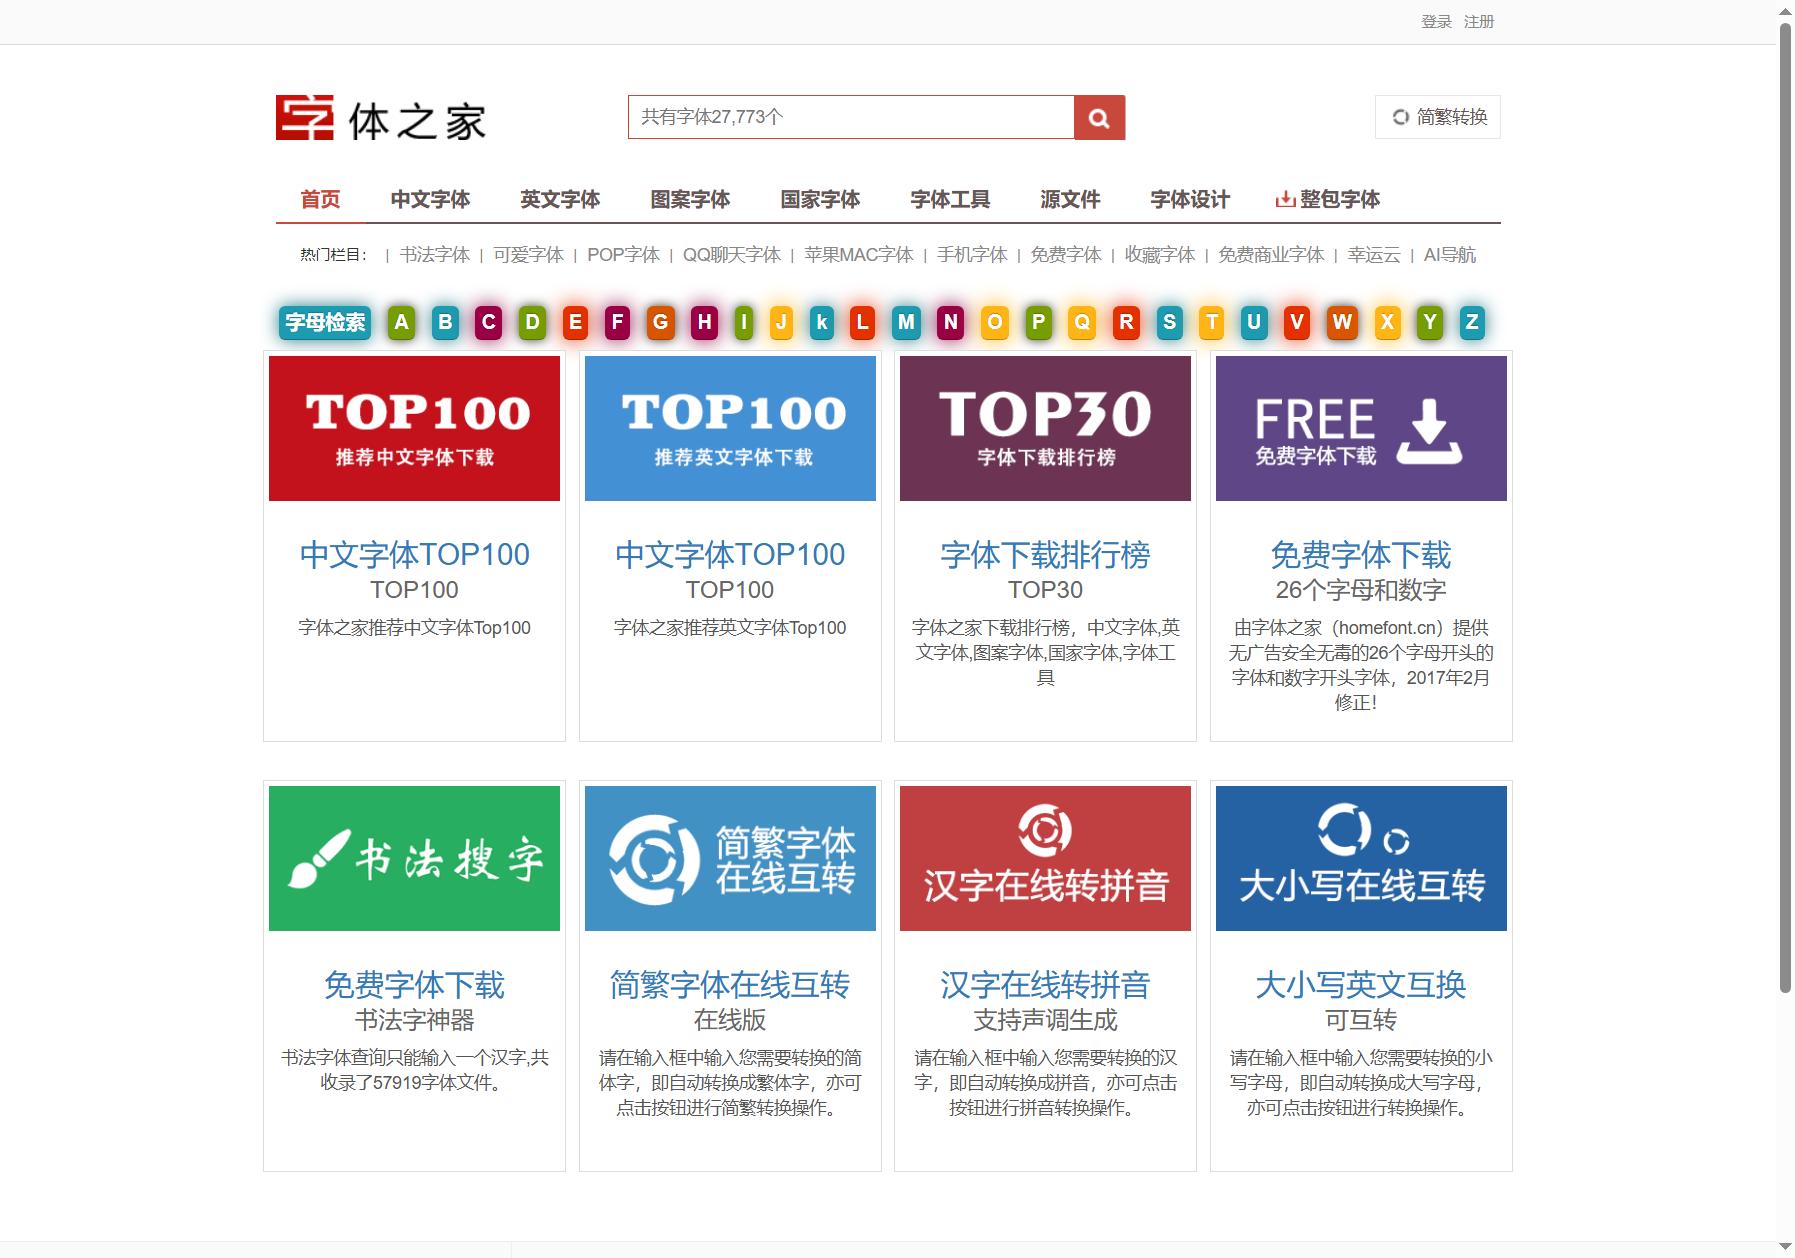Image resolution: width=1795 pixels, height=1258 pixels.
Task: Filter fonts by letter N badge
Action: pyautogui.click(x=950, y=322)
